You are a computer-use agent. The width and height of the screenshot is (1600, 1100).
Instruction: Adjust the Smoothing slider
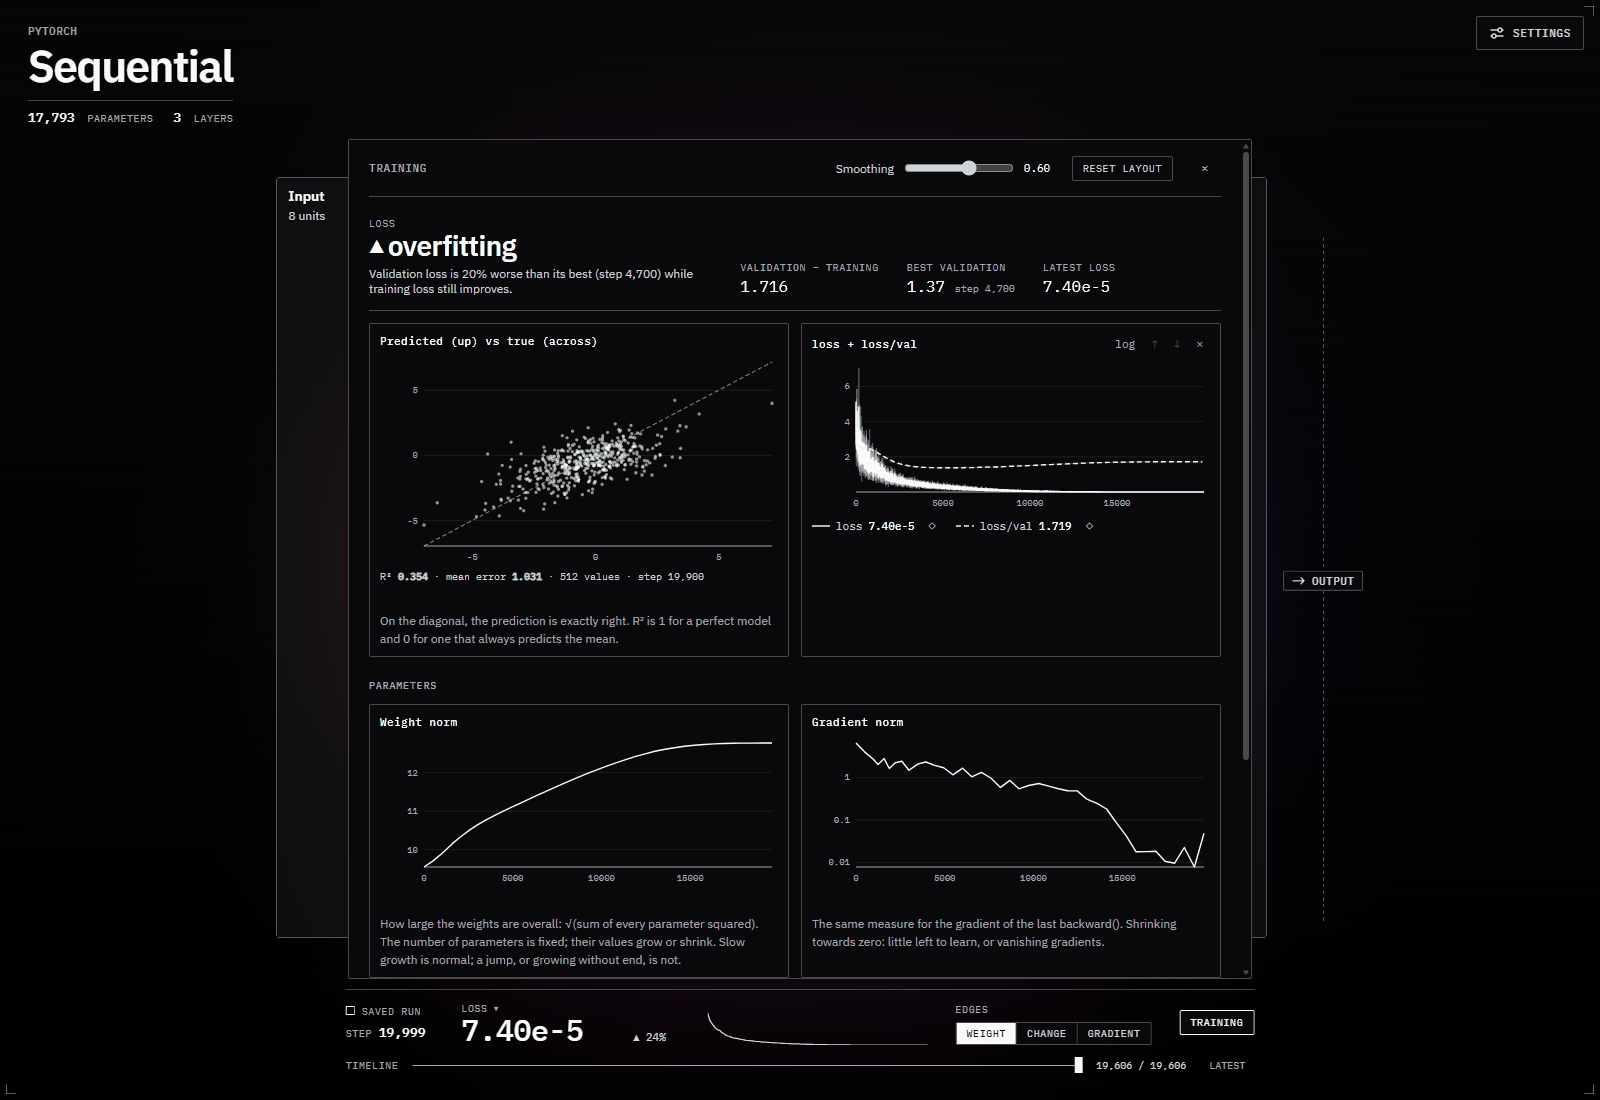click(x=958, y=168)
